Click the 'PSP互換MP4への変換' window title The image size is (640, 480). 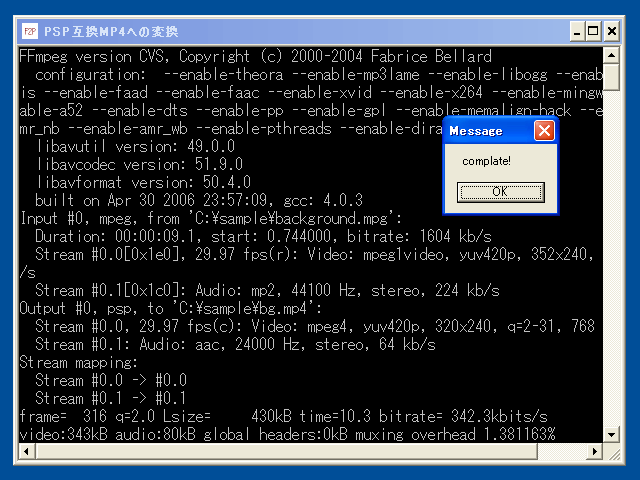(111, 31)
